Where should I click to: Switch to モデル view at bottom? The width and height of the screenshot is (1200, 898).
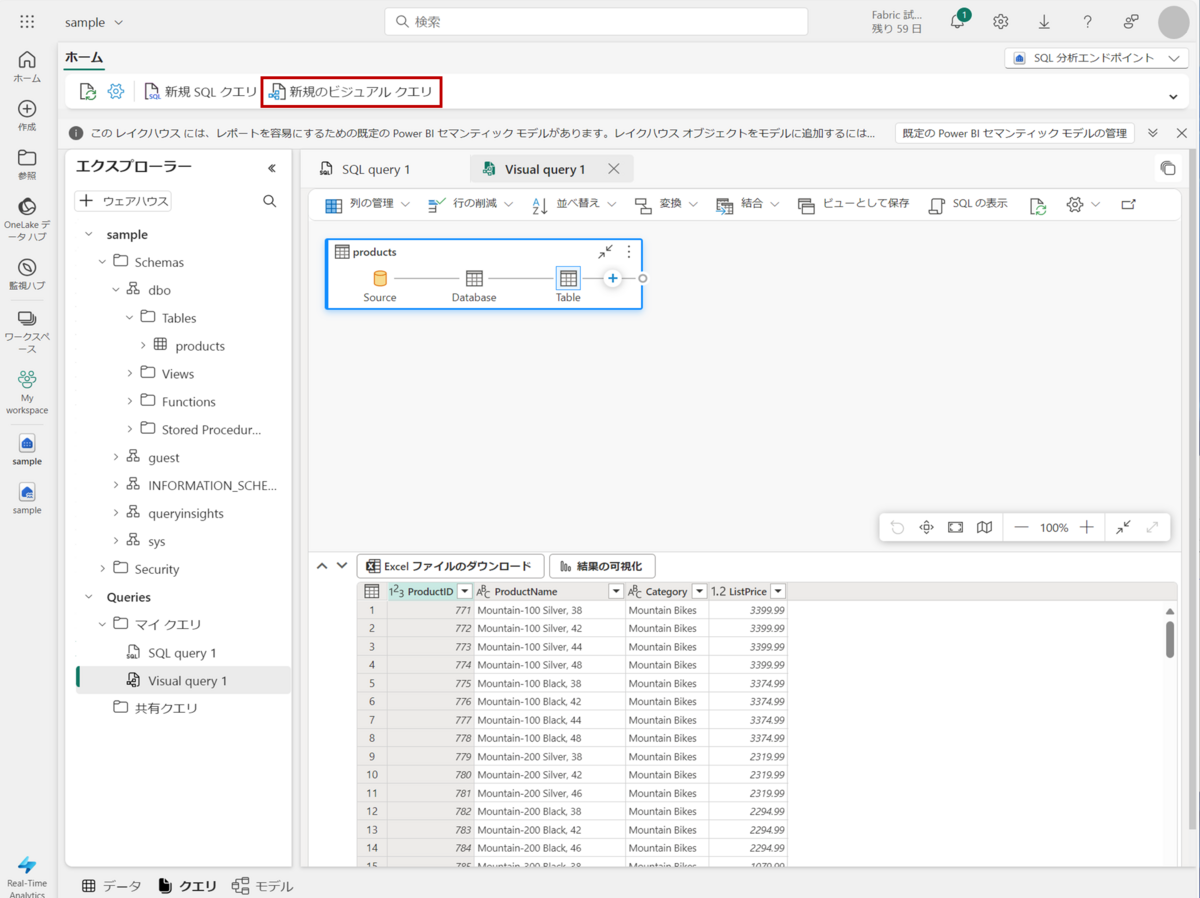point(262,886)
